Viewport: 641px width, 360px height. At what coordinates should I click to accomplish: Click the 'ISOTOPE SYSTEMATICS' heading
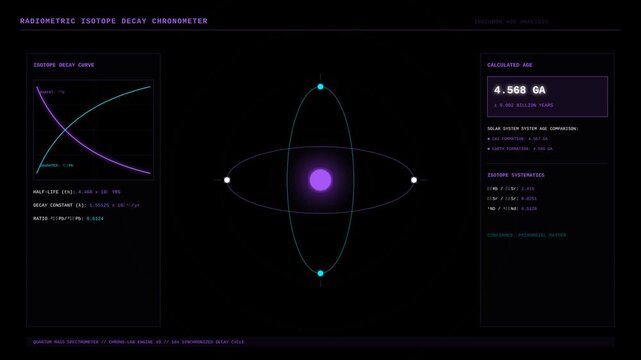(516, 175)
